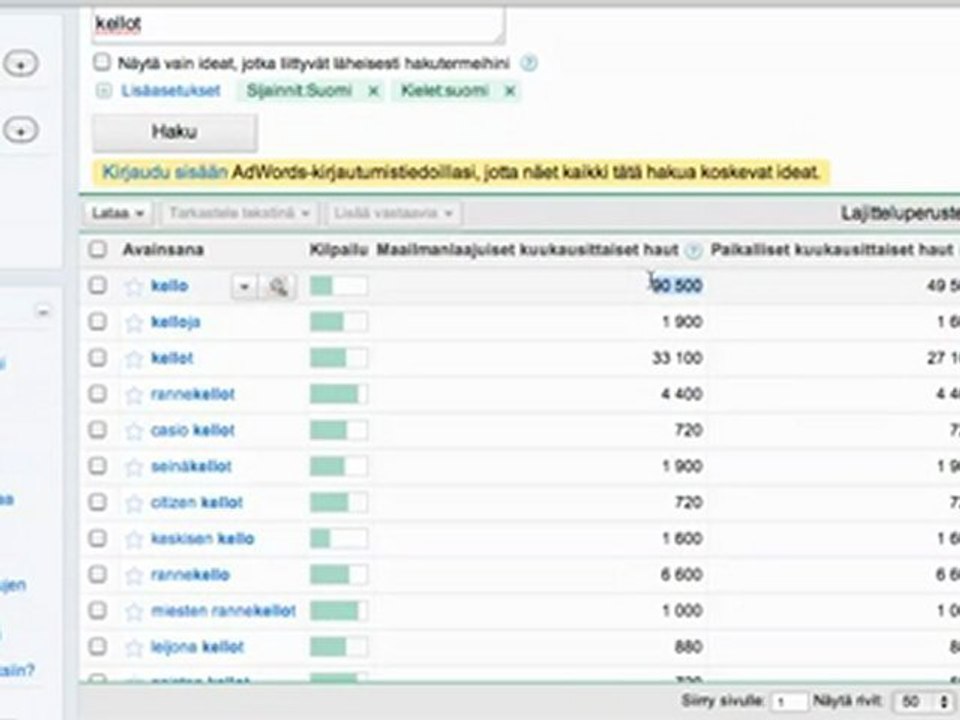
Task: Check the box for kellot row
Action: click(x=97, y=358)
